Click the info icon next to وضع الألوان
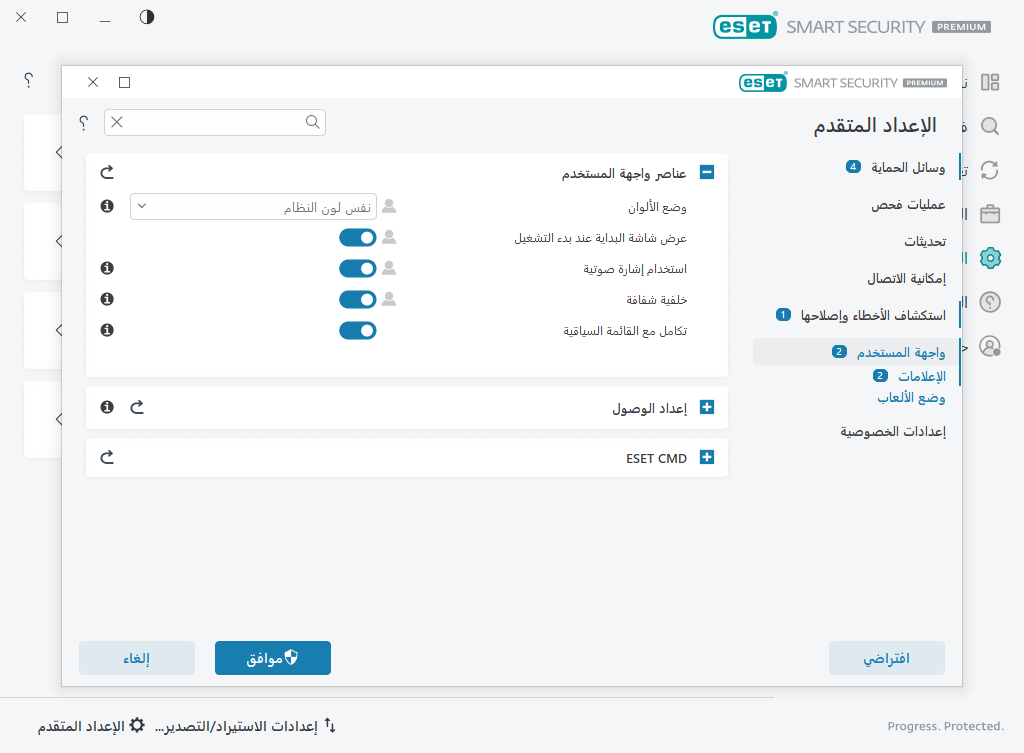The width and height of the screenshot is (1024, 753). (107, 207)
